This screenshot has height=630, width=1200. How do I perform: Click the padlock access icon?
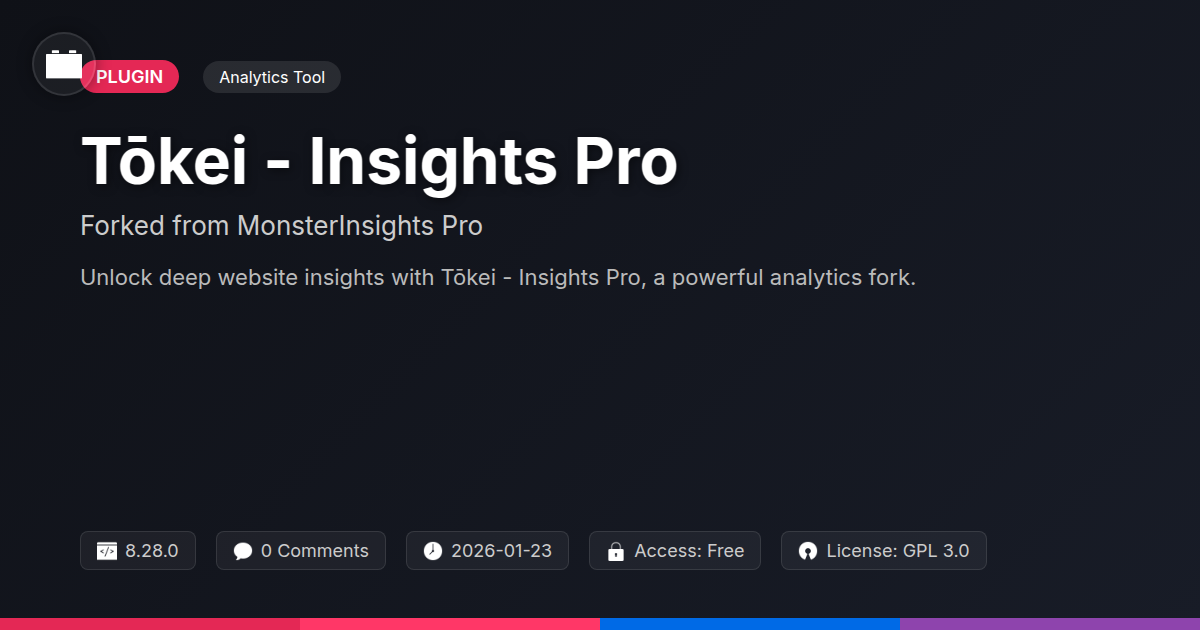616,551
